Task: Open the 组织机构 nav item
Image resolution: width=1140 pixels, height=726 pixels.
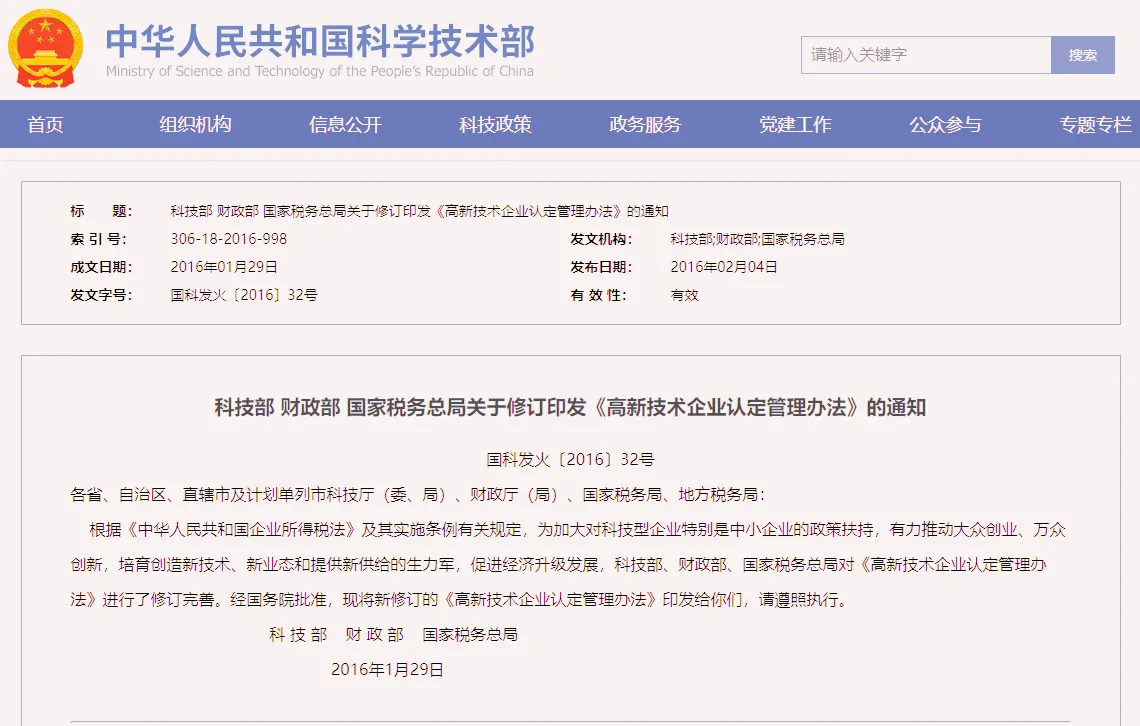Action: coord(196,124)
